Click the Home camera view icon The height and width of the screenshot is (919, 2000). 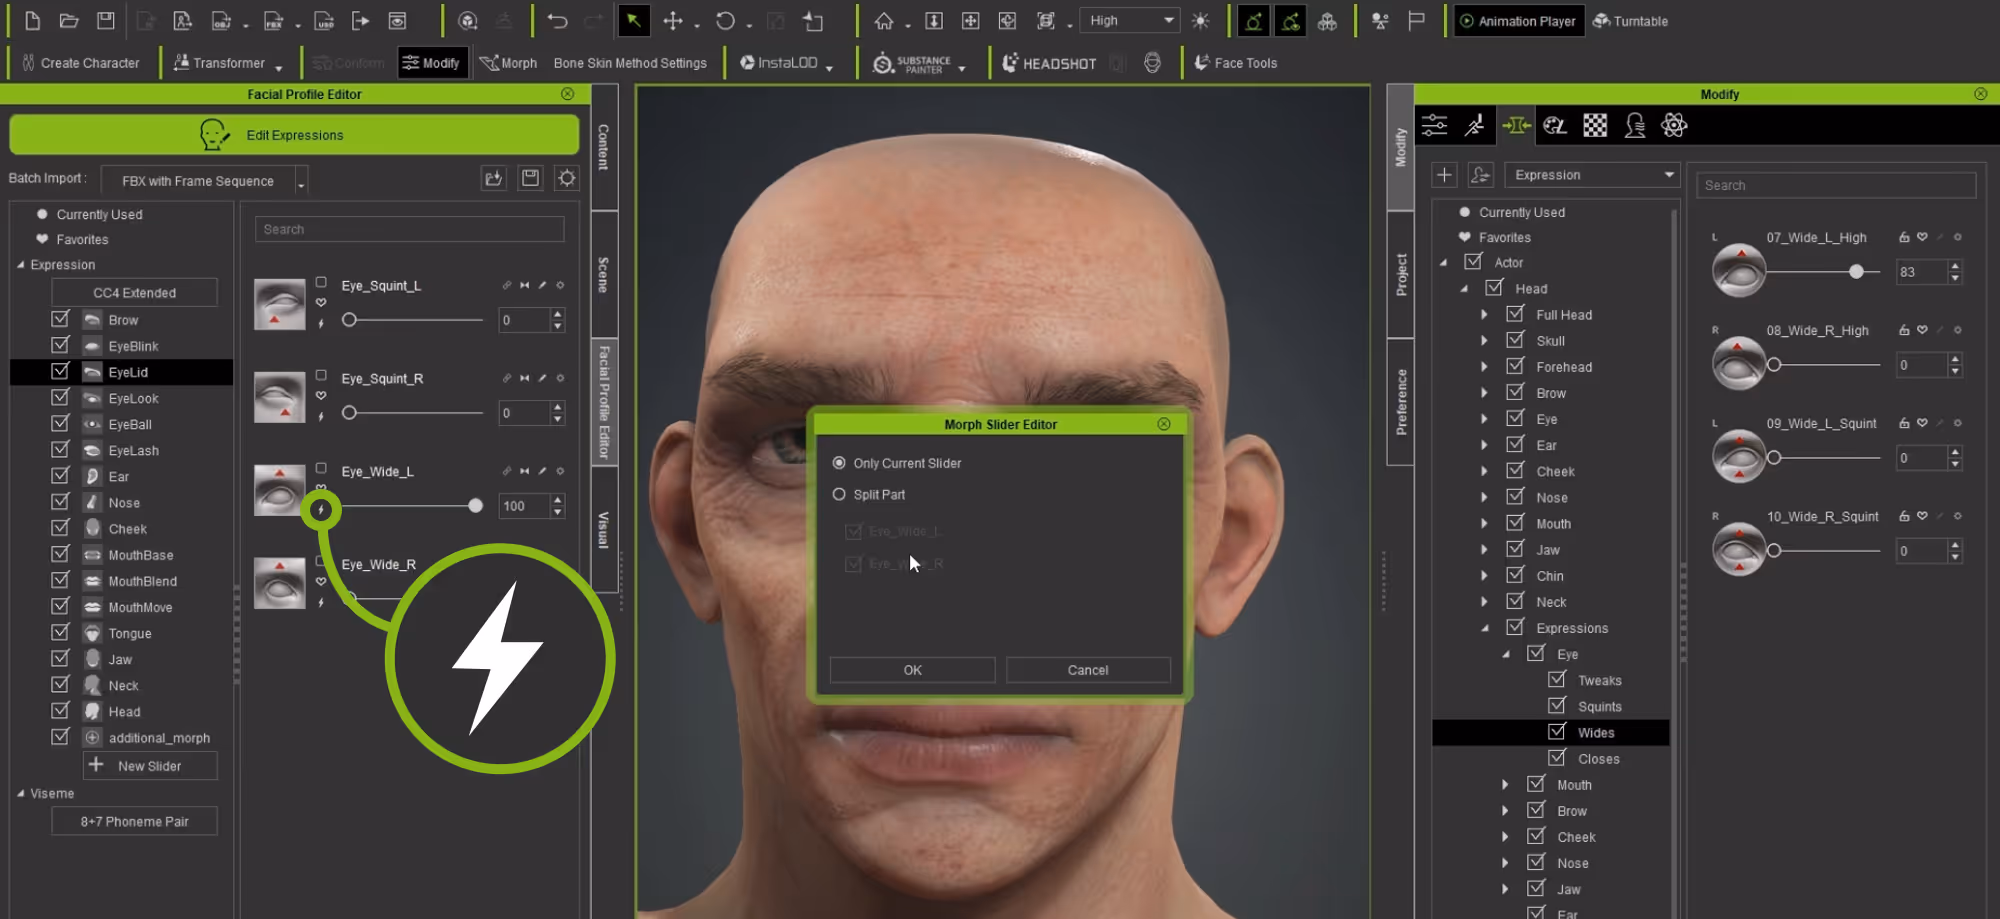[x=884, y=21]
